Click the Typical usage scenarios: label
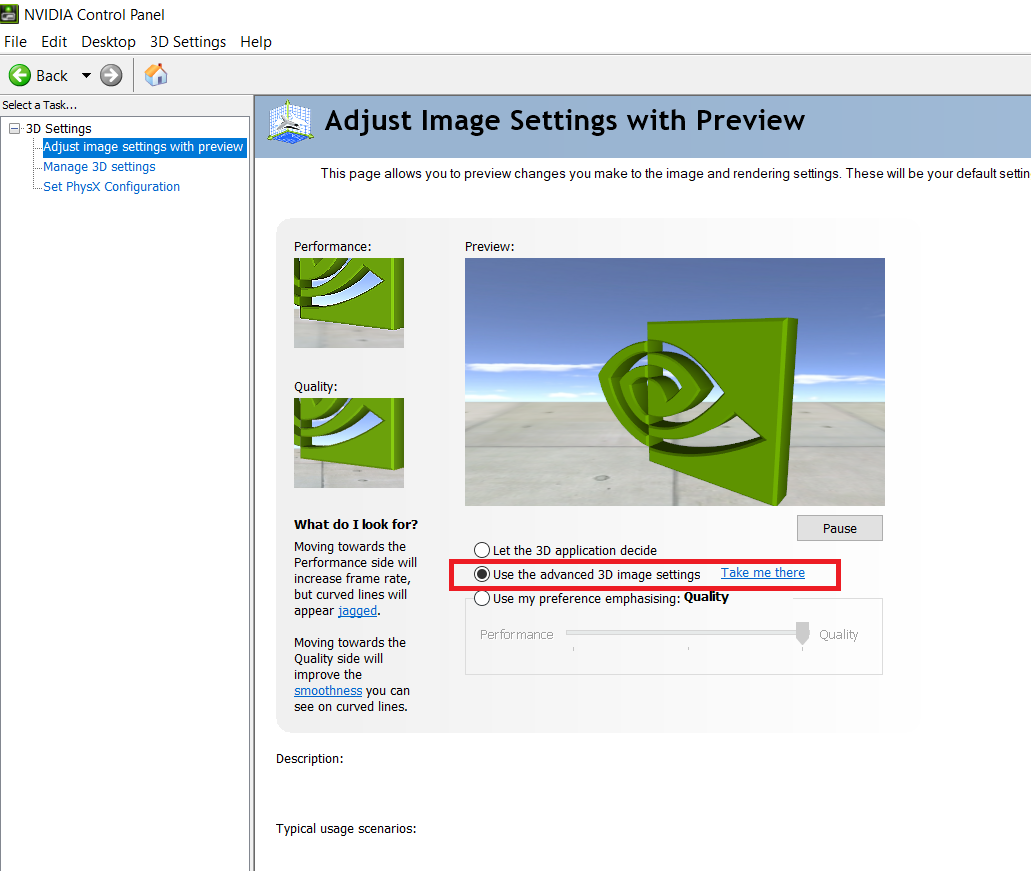This screenshot has width=1031, height=871. tap(346, 829)
